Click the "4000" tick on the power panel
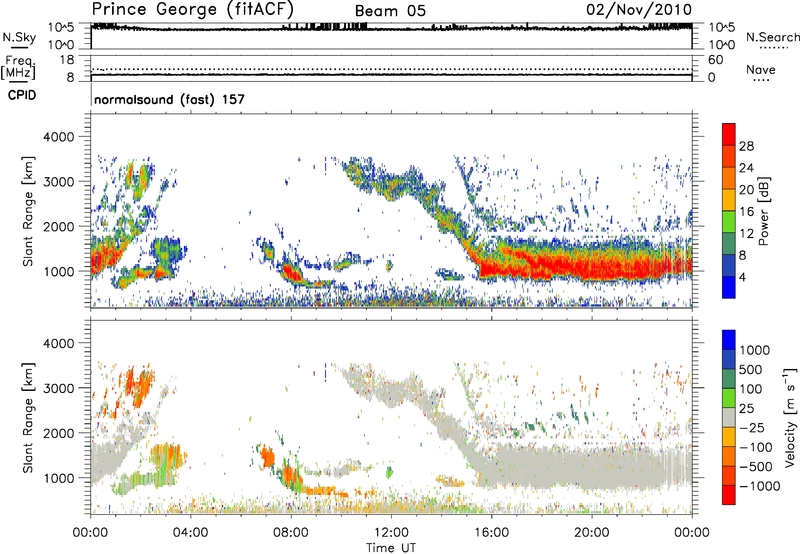 58,137
